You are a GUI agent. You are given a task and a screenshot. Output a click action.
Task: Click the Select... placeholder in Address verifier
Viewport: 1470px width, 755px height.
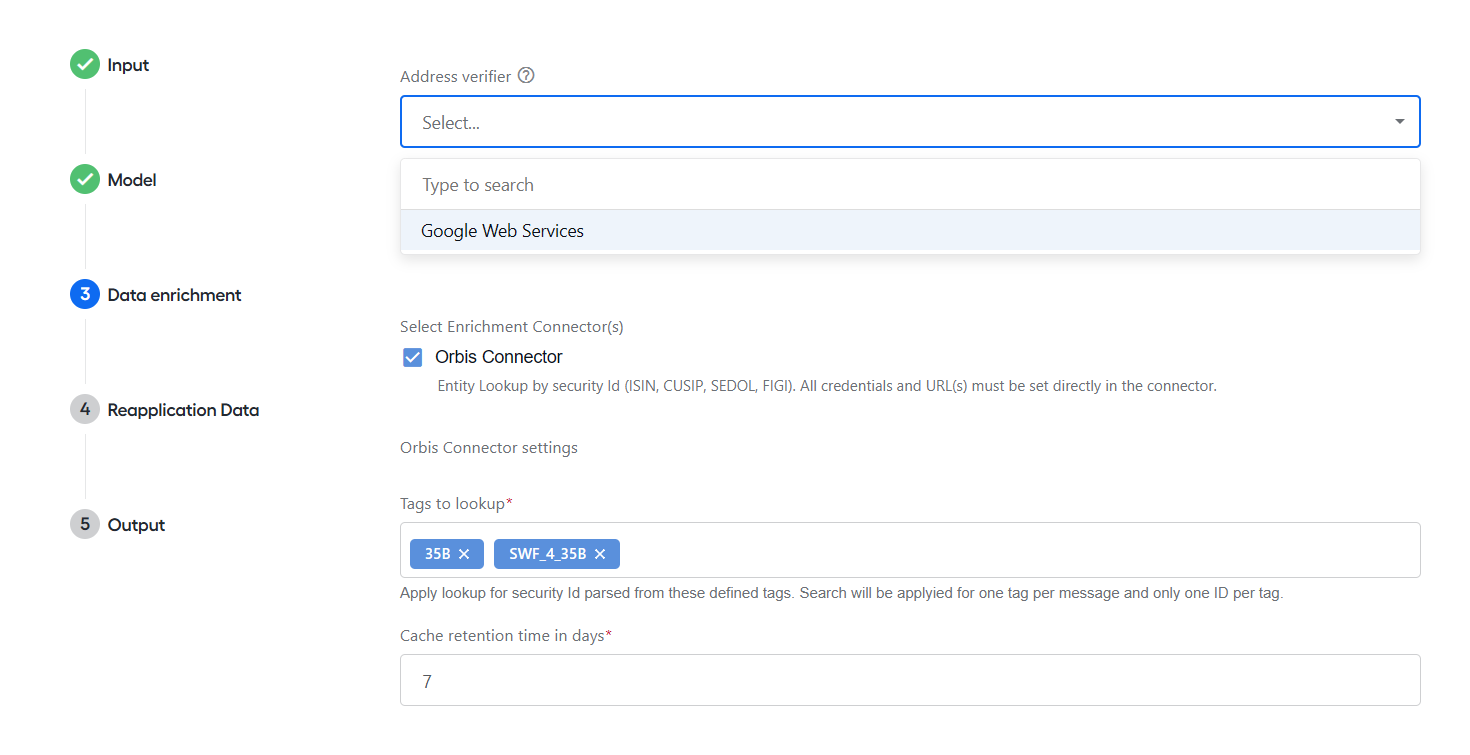coord(451,123)
